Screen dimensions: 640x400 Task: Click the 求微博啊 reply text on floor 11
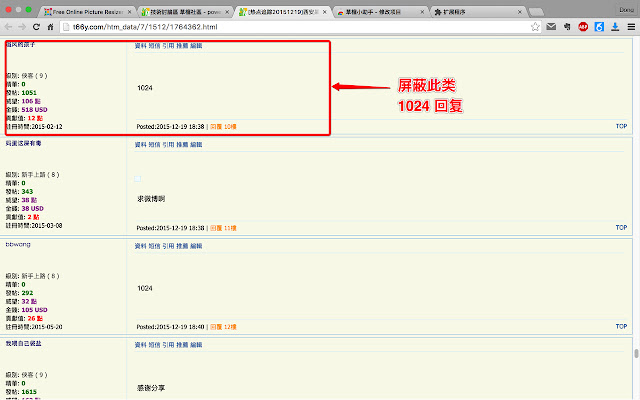point(151,199)
